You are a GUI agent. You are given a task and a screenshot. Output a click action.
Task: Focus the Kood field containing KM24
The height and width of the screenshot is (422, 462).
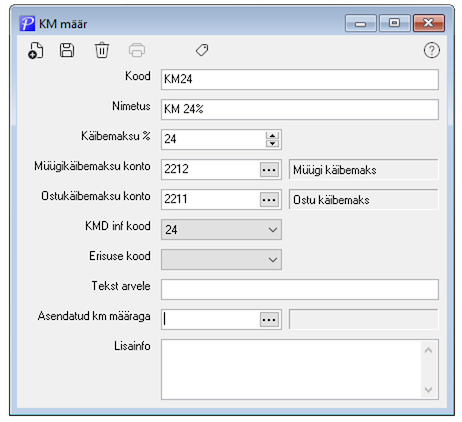tap(300, 79)
